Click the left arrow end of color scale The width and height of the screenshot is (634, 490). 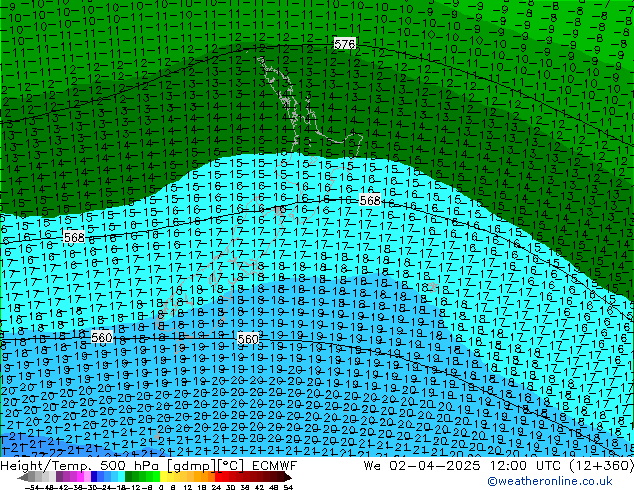tap(22, 477)
